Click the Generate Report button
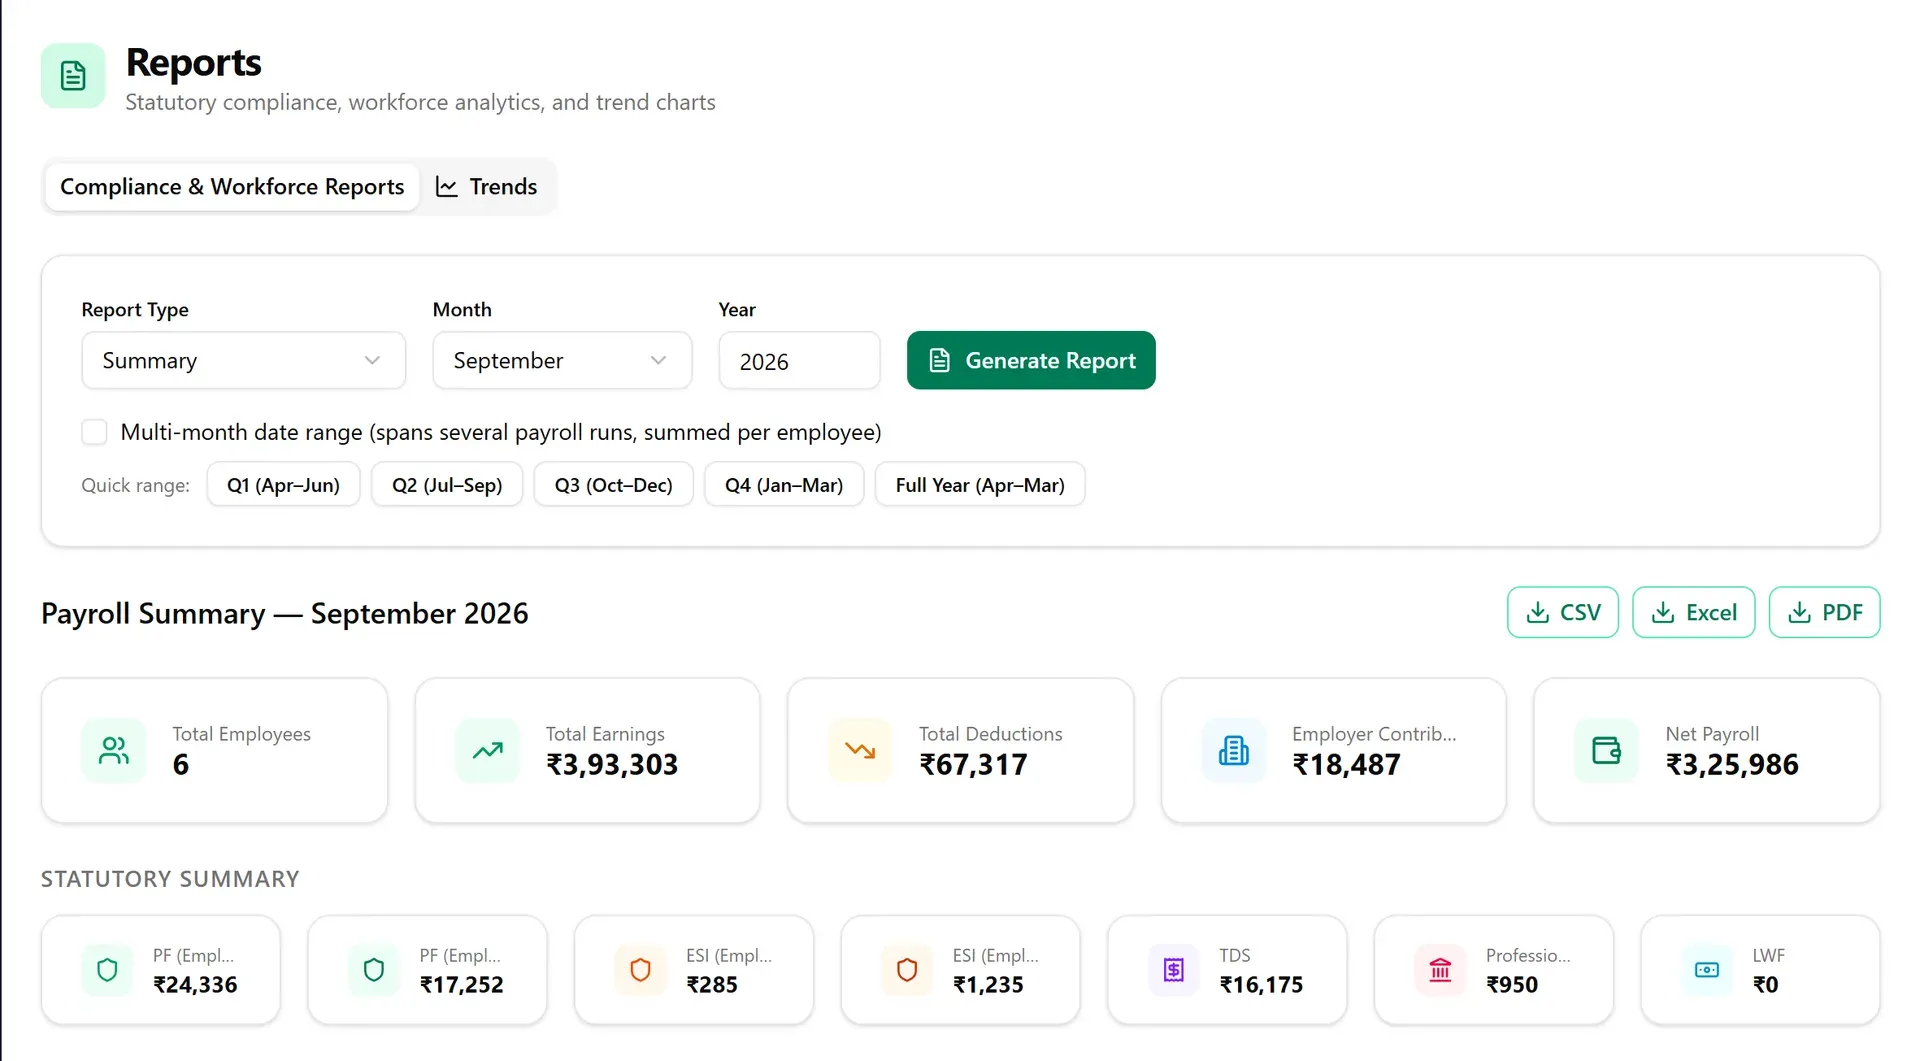The image size is (1920, 1061). [x=1031, y=361]
